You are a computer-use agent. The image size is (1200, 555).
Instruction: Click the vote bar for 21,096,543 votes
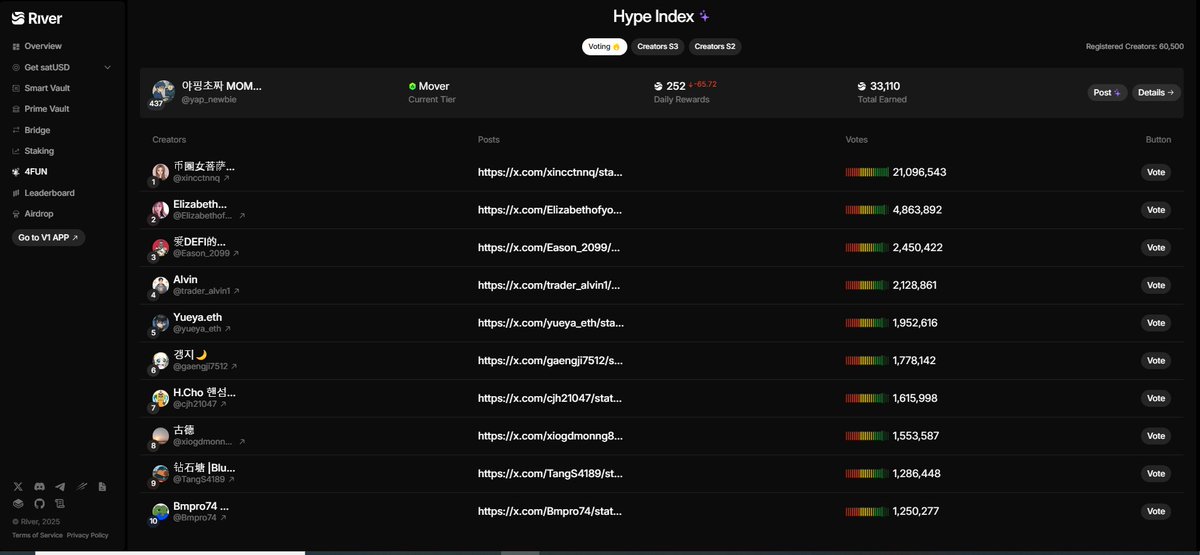867,172
